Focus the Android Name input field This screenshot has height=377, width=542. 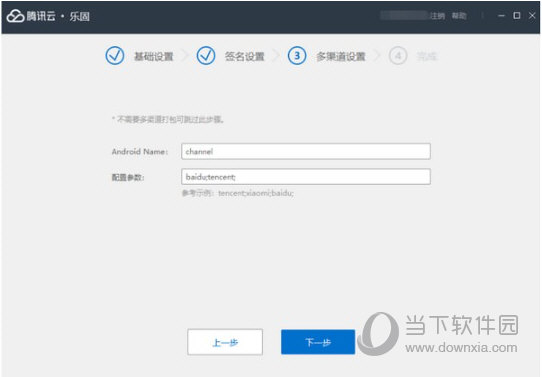tap(306, 151)
